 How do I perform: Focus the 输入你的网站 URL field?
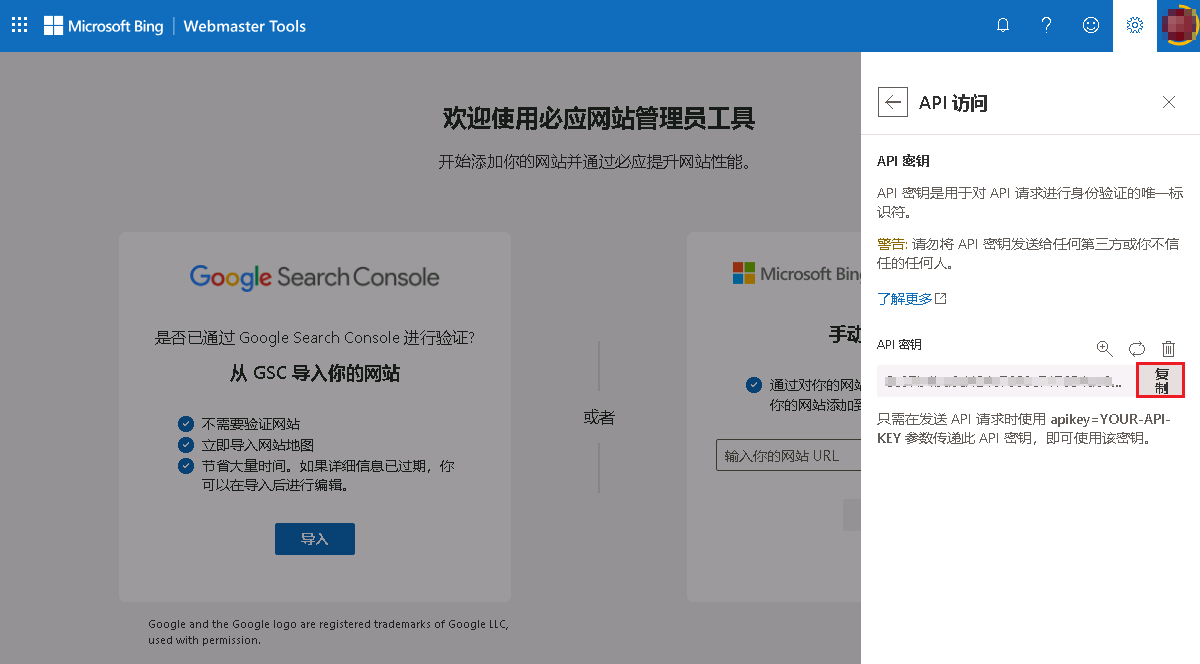click(788, 455)
